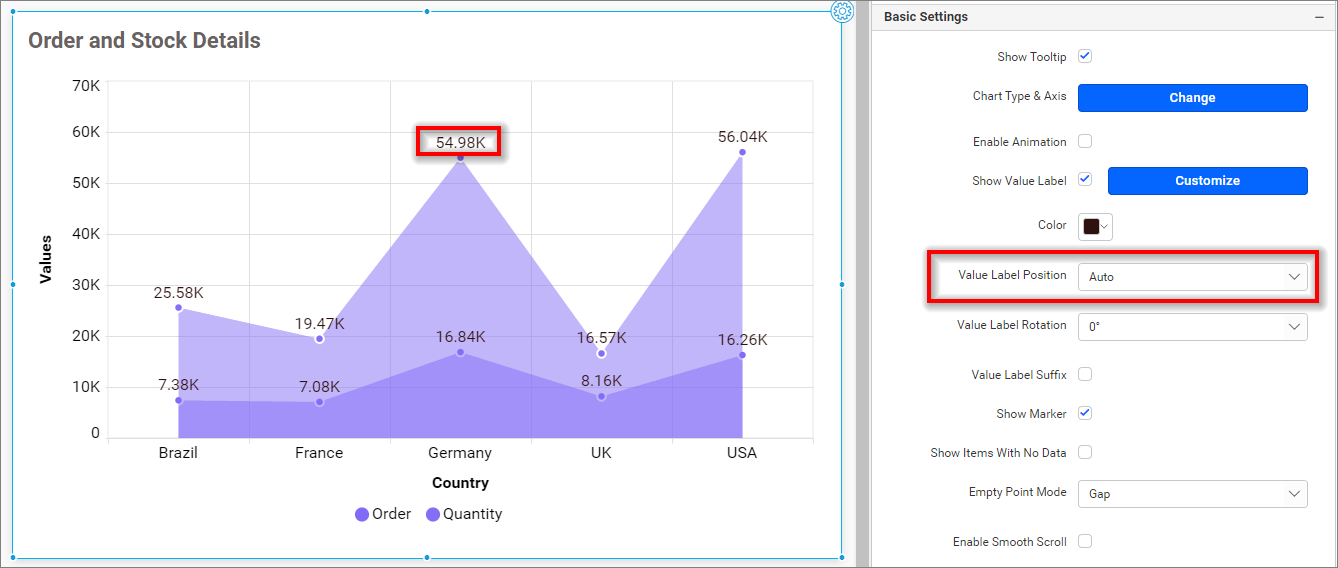The width and height of the screenshot is (1338, 568).
Task: Select the Order and Stock Details title
Action: [x=144, y=41]
